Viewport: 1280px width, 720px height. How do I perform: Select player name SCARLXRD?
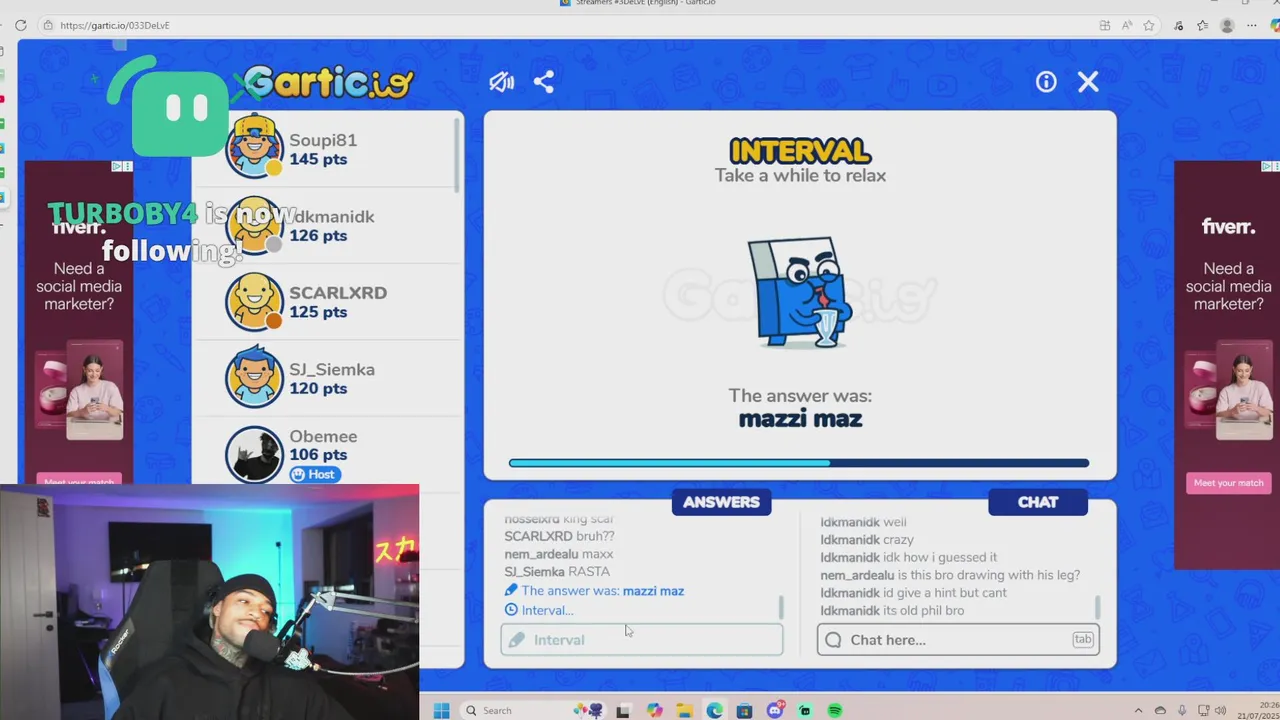click(x=338, y=293)
